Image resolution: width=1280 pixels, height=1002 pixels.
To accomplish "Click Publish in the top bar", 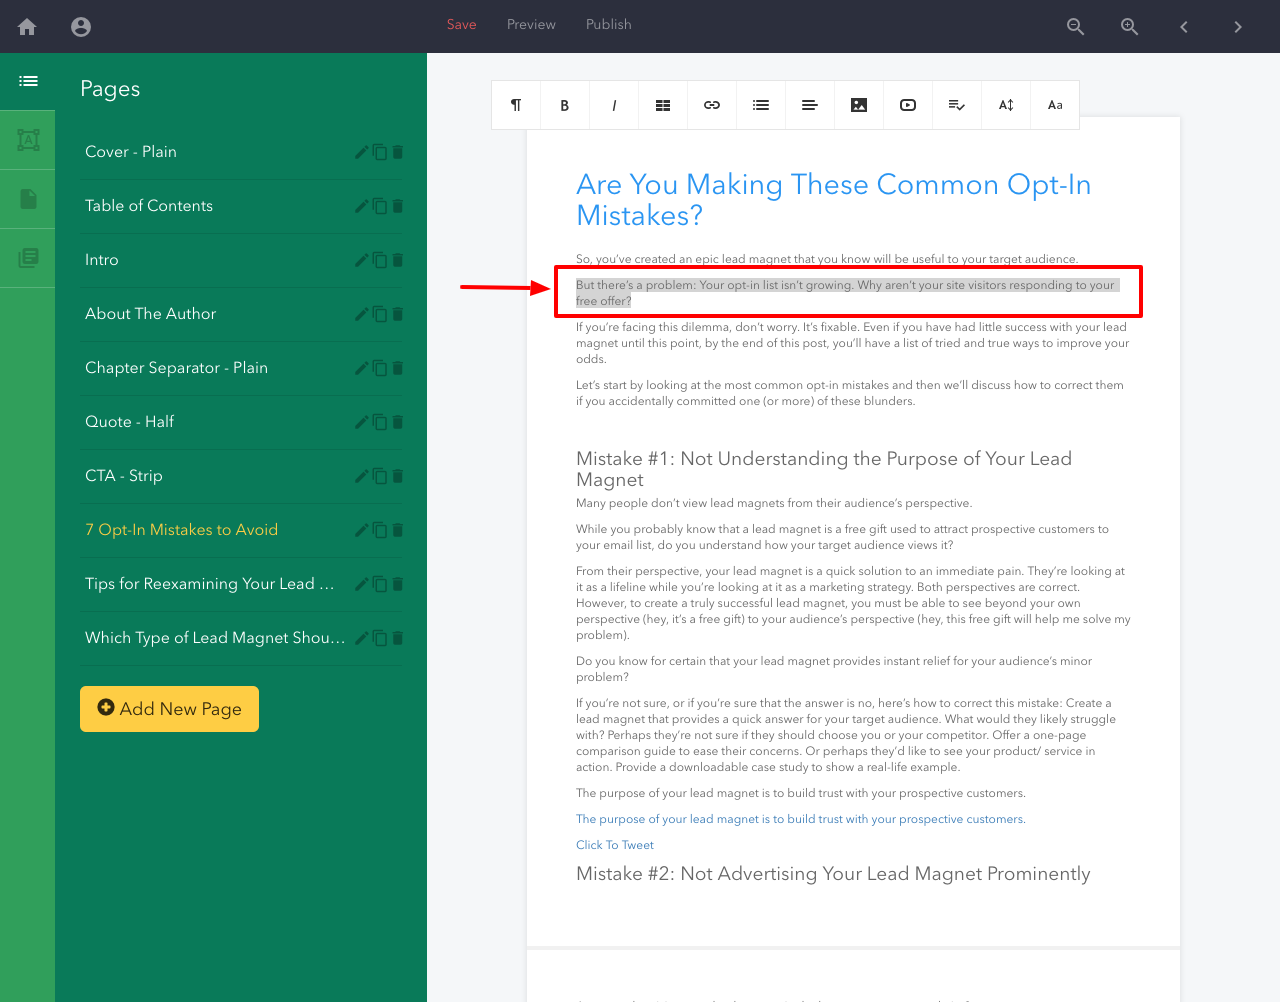I will coord(608,24).
